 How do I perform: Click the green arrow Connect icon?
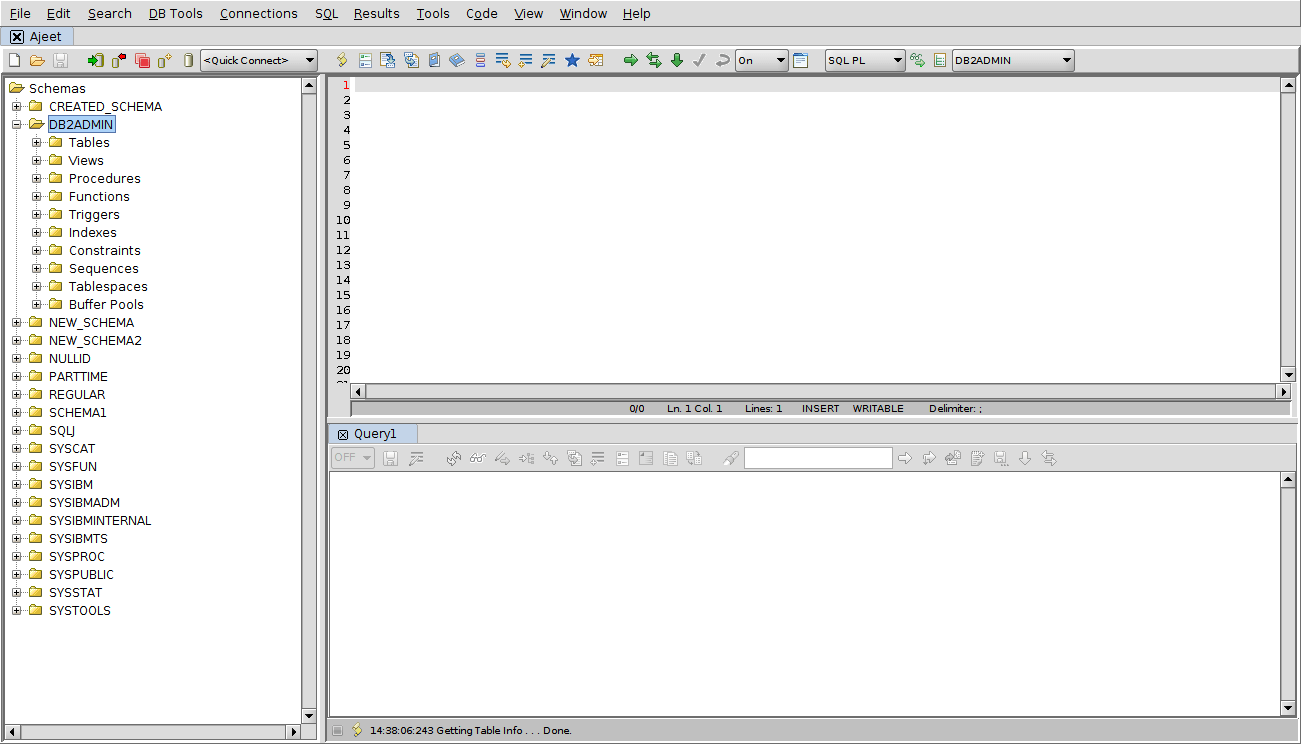pyautogui.click(x=96, y=61)
